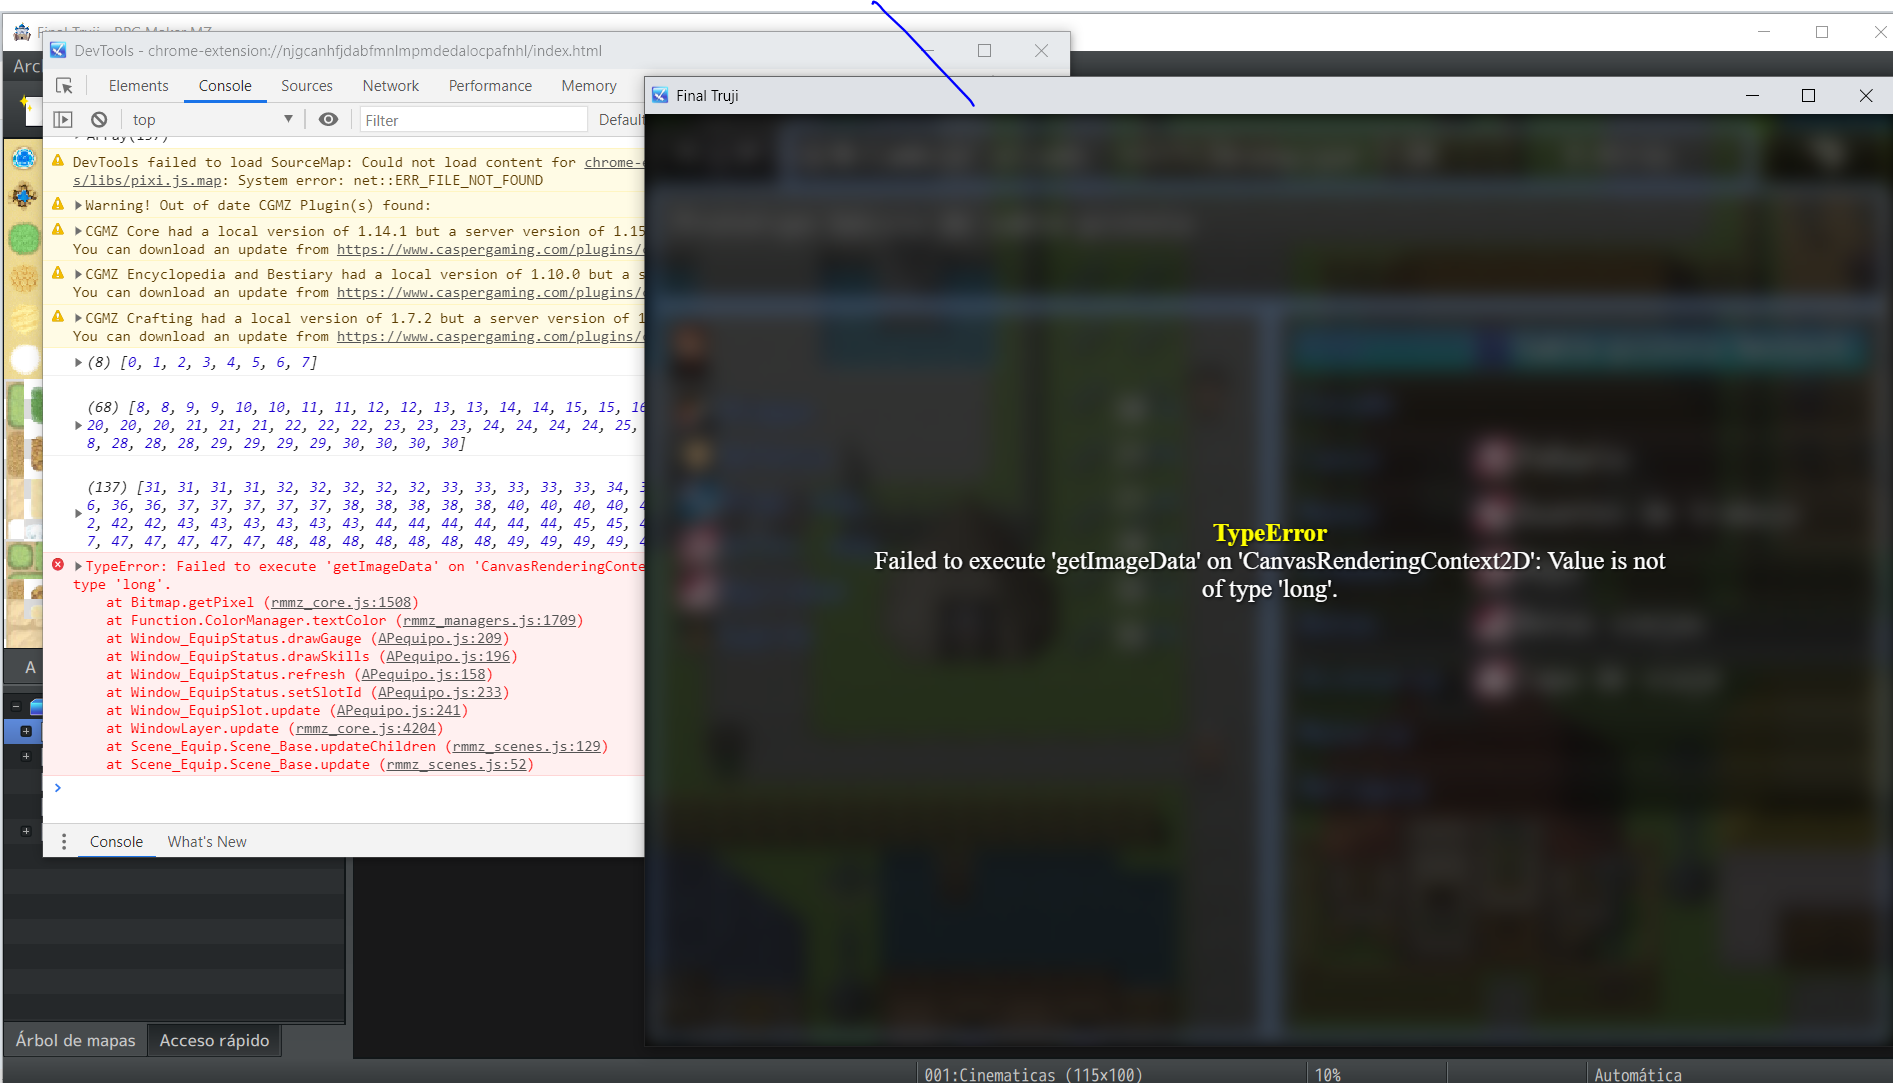1893x1083 pixels.
Task: Select the blue water tile in RPG Maker palette
Action: tap(24, 158)
